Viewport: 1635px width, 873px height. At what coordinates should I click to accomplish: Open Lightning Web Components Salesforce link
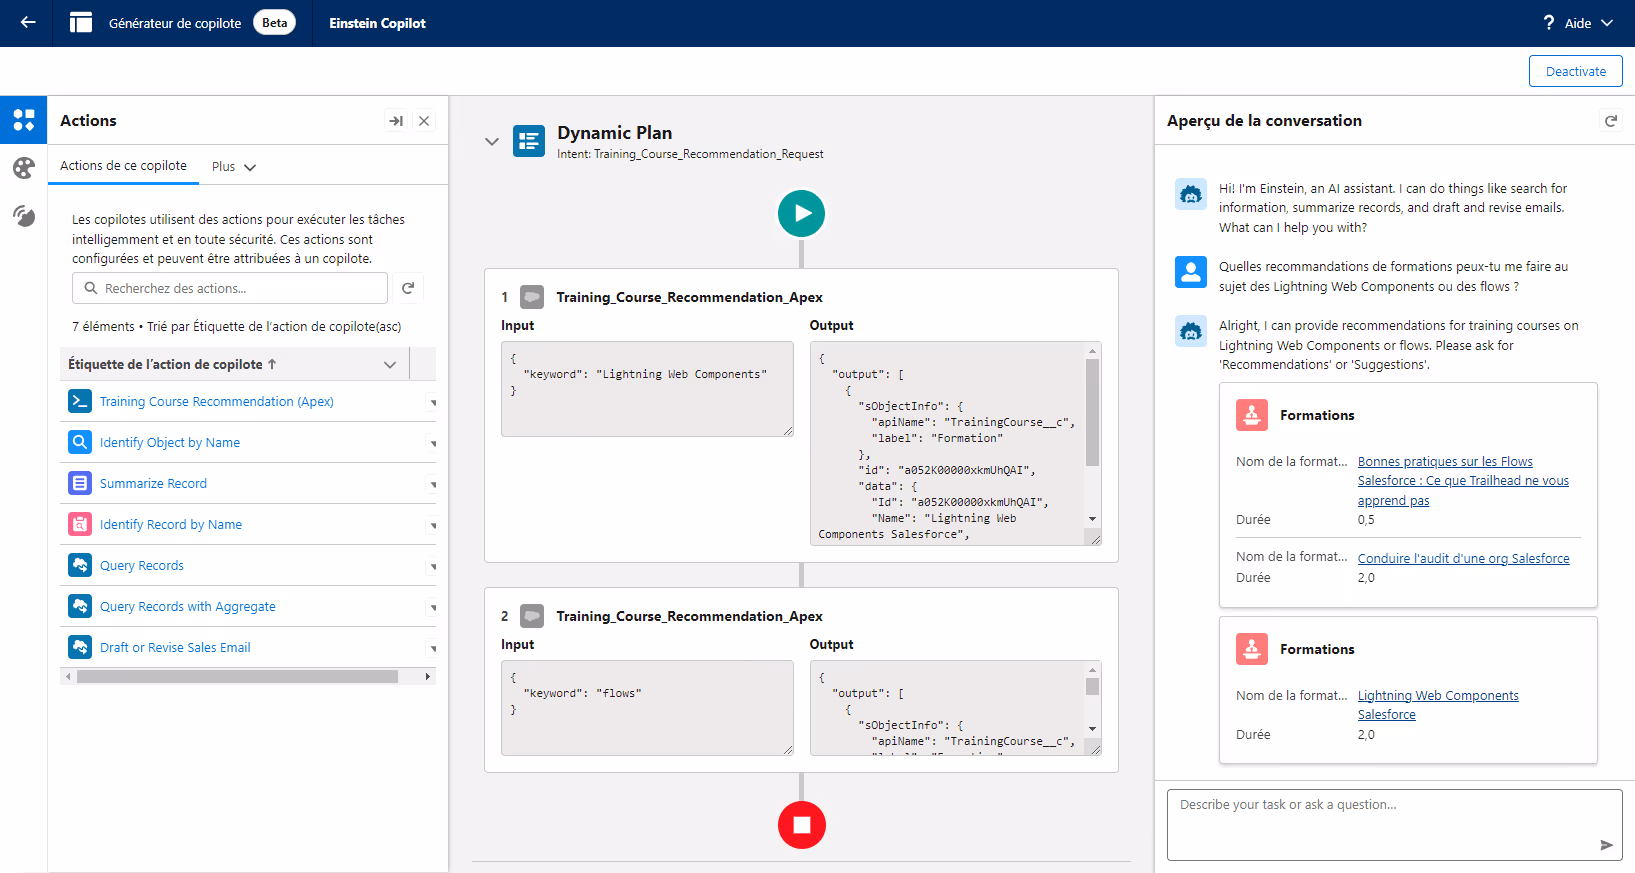[1438, 704]
